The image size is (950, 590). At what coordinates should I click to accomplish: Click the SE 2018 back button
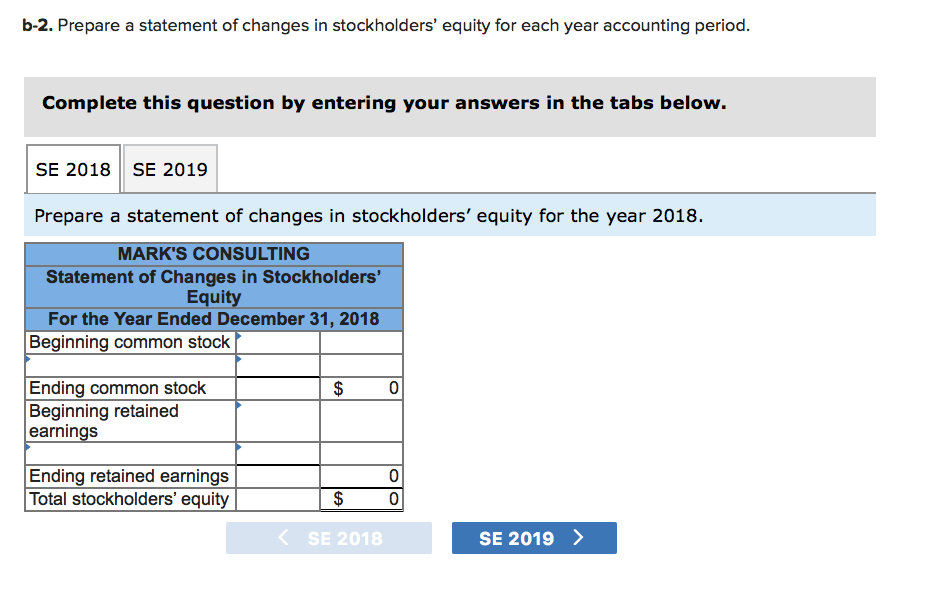(x=328, y=537)
